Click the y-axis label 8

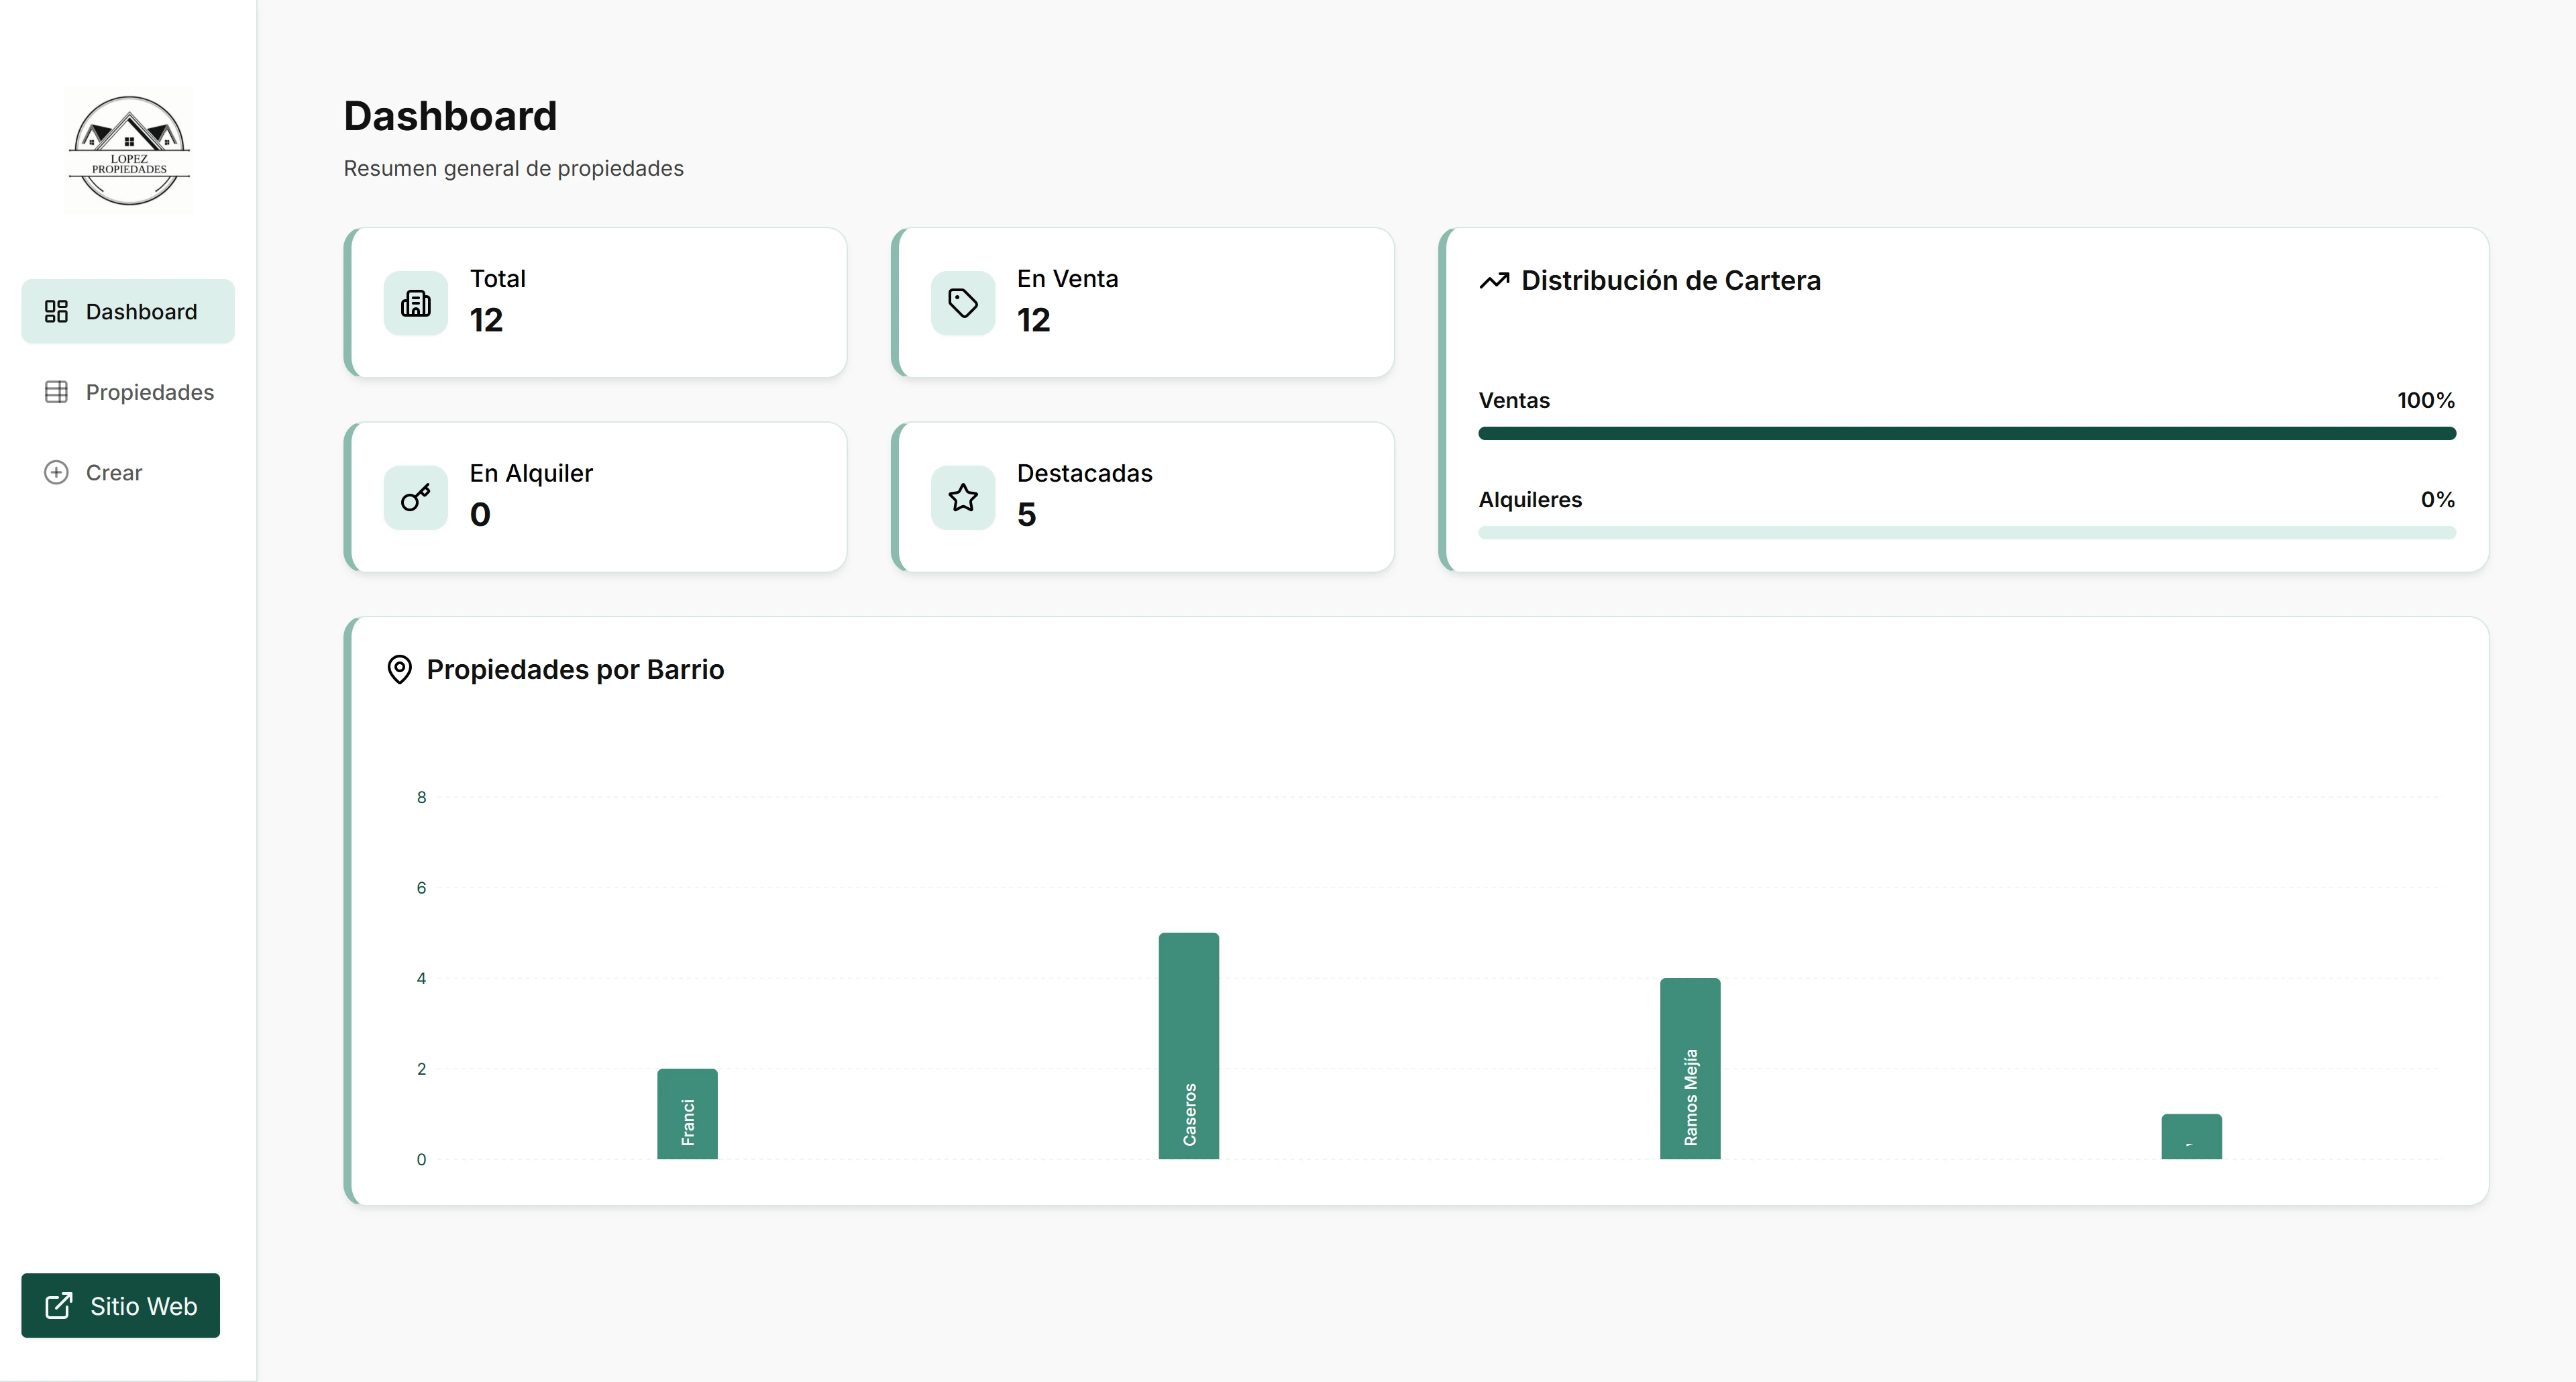(x=422, y=797)
